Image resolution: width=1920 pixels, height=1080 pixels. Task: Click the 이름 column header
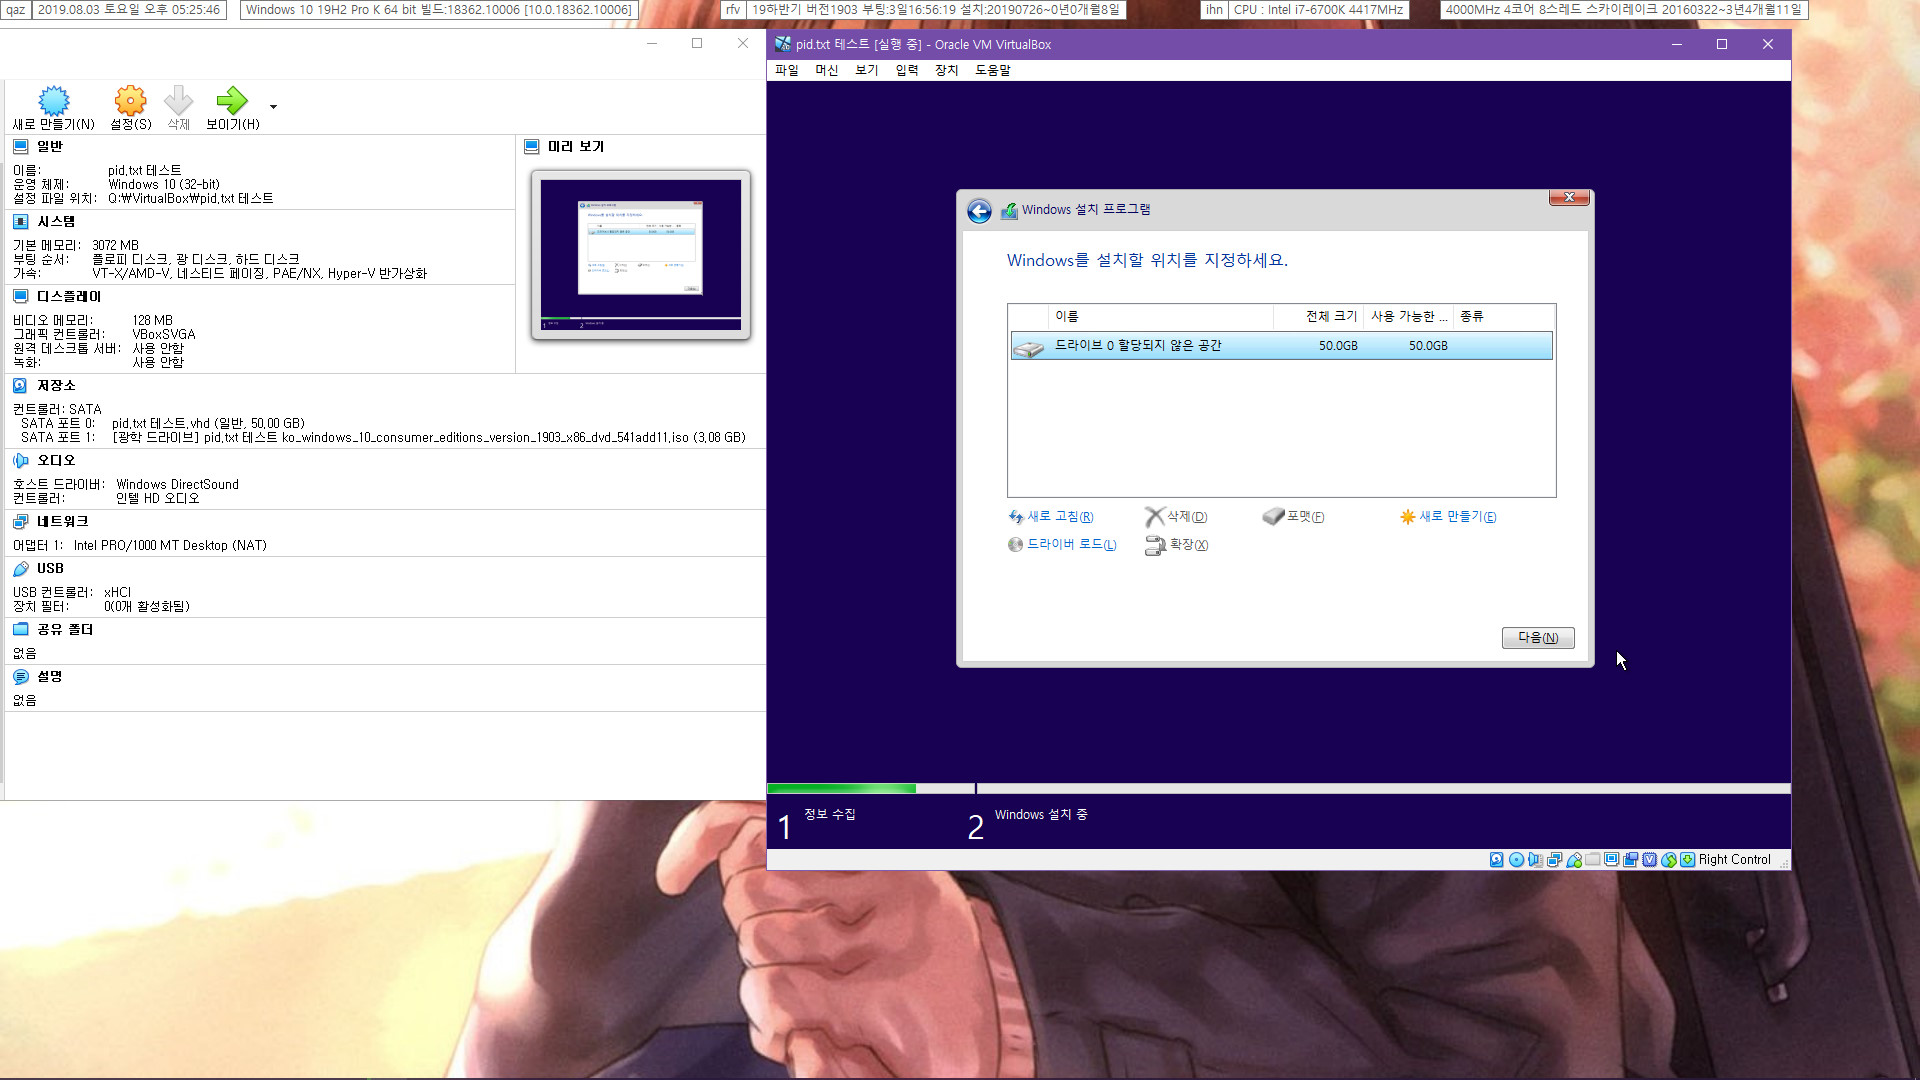pos(1162,317)
